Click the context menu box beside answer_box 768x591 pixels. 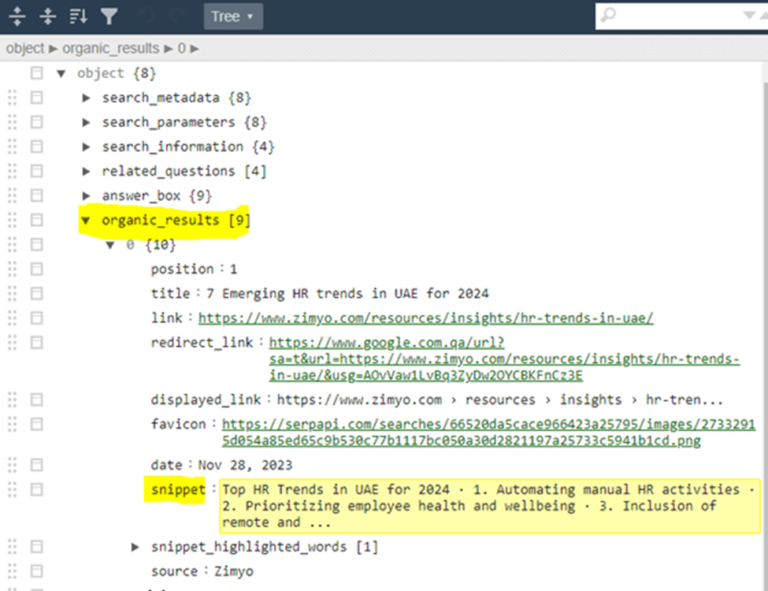[37, 195]
